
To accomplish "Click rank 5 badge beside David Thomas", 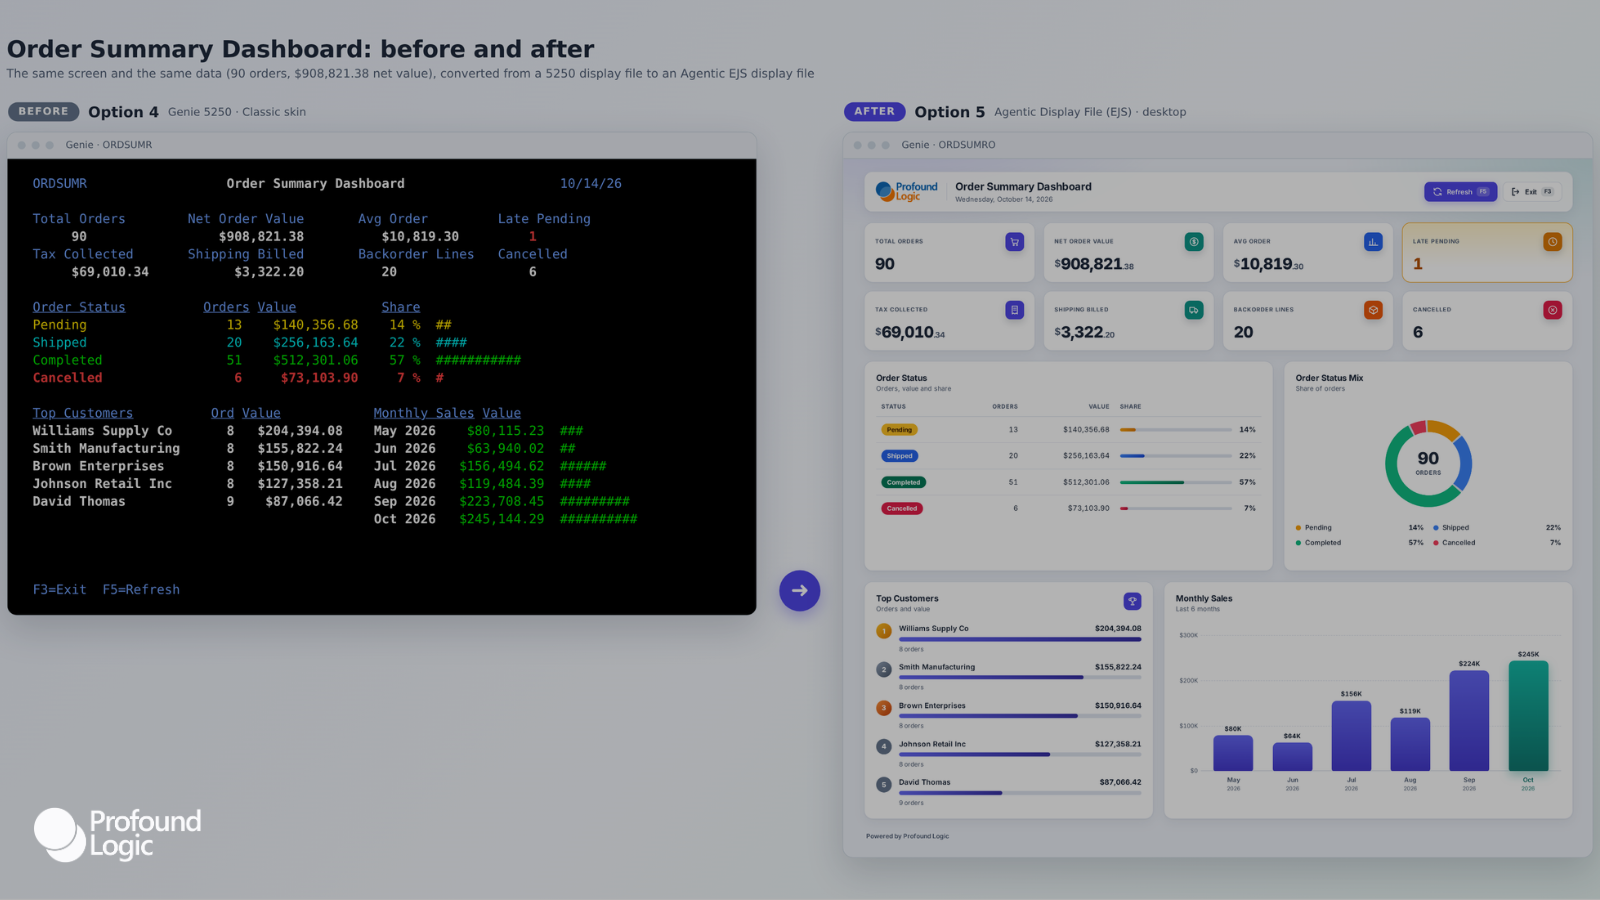I will coord(884,785).
